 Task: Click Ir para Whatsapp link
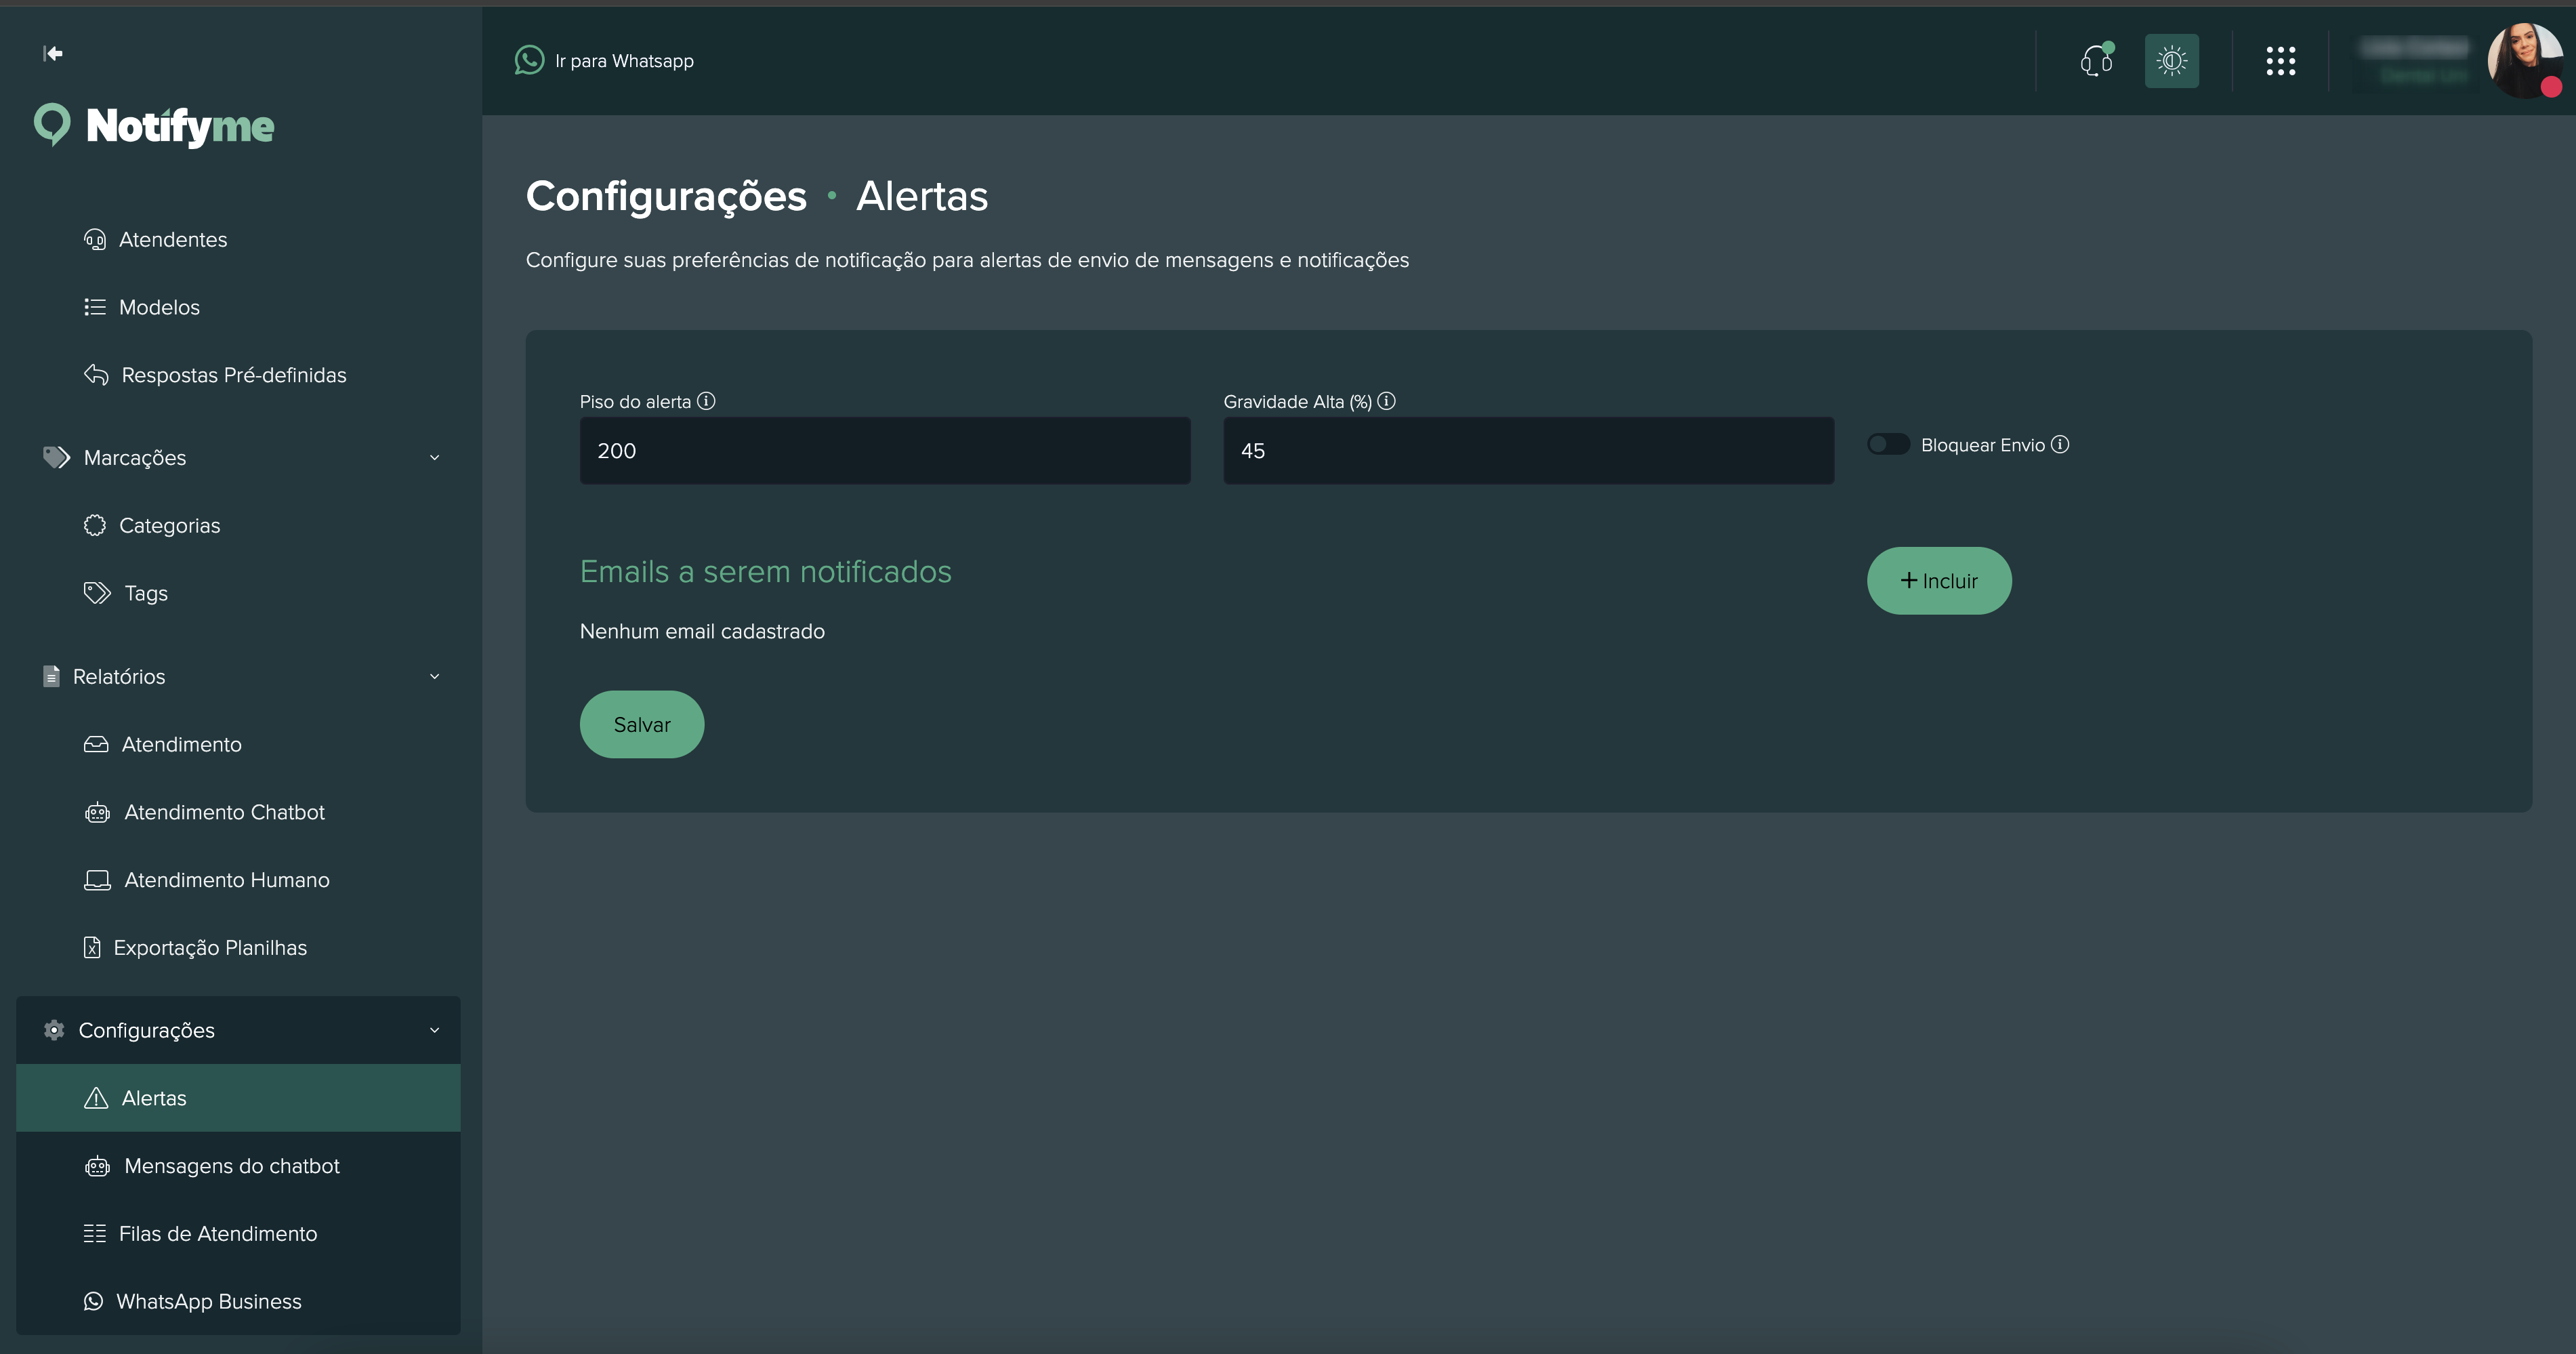tap(604, 60)
